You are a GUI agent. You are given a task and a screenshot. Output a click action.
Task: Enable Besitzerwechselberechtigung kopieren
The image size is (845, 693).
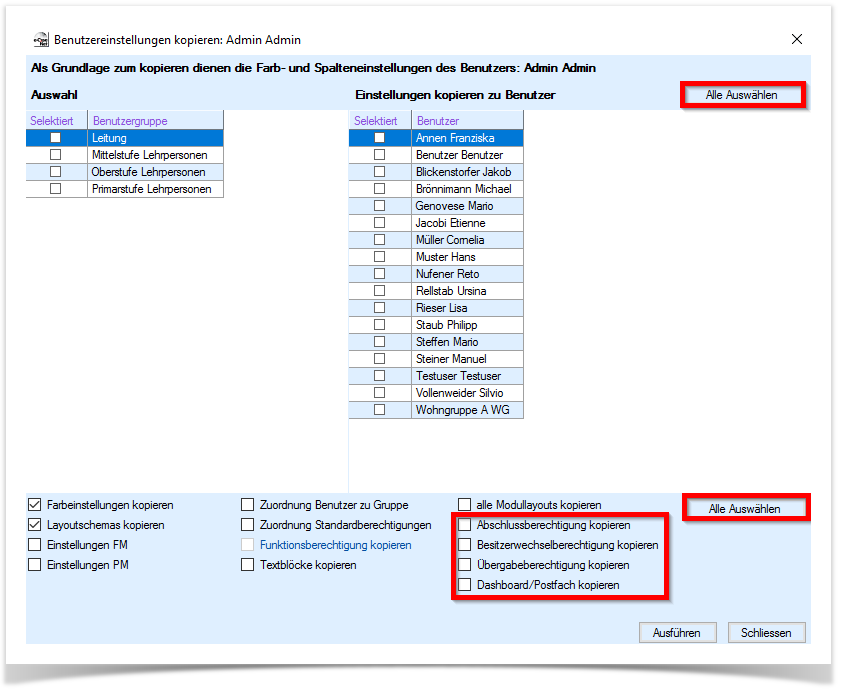click(465, 545)
